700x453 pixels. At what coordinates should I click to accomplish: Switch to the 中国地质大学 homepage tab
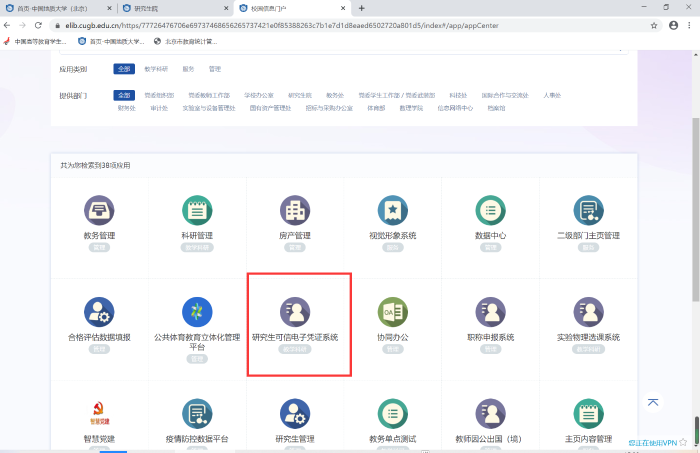pos(60,8)
